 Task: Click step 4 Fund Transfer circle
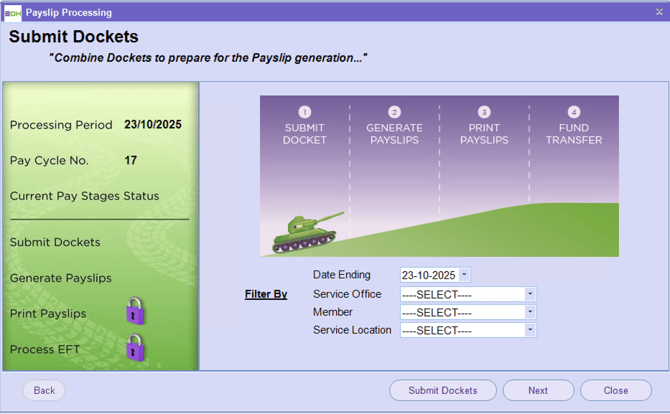click(x=574, y=113)
